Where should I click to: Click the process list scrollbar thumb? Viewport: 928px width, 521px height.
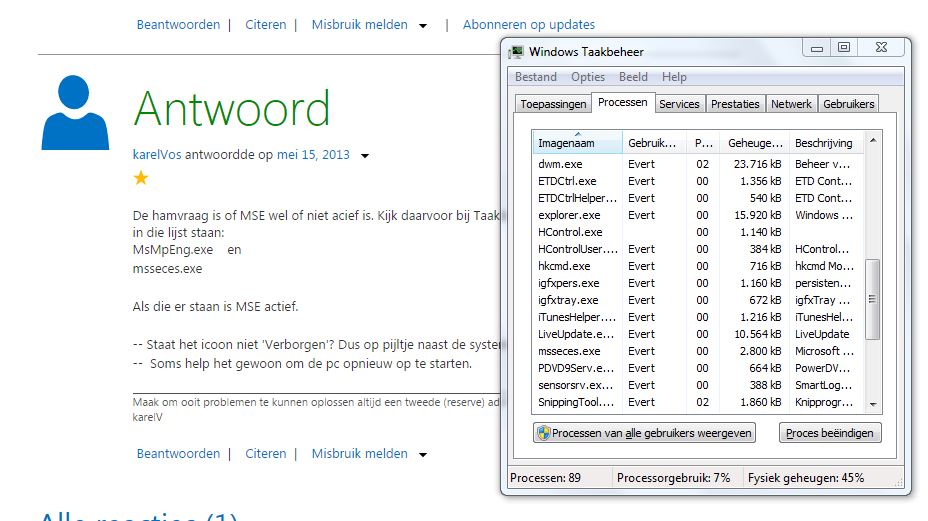[x=873, y=299]
